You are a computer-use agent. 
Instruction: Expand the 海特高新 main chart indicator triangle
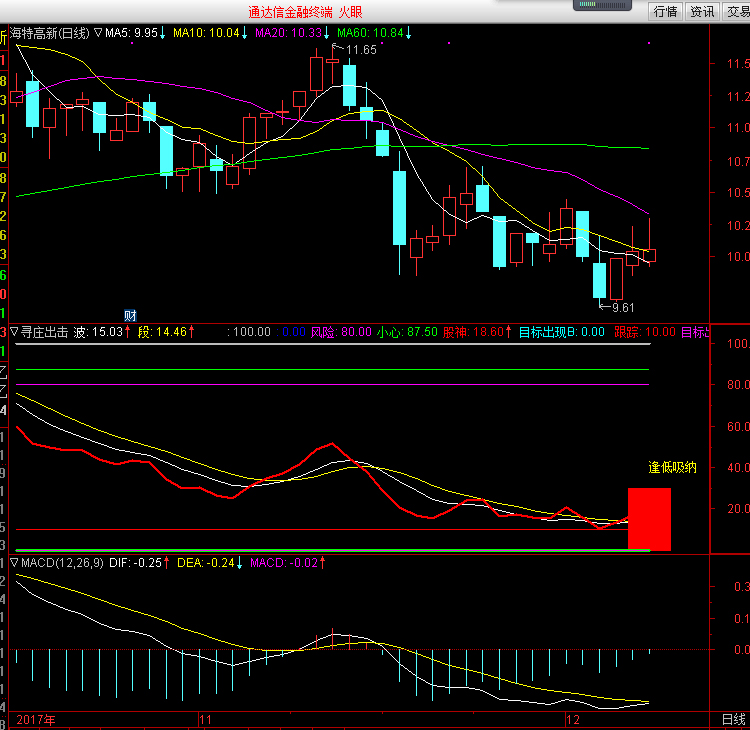98,34
